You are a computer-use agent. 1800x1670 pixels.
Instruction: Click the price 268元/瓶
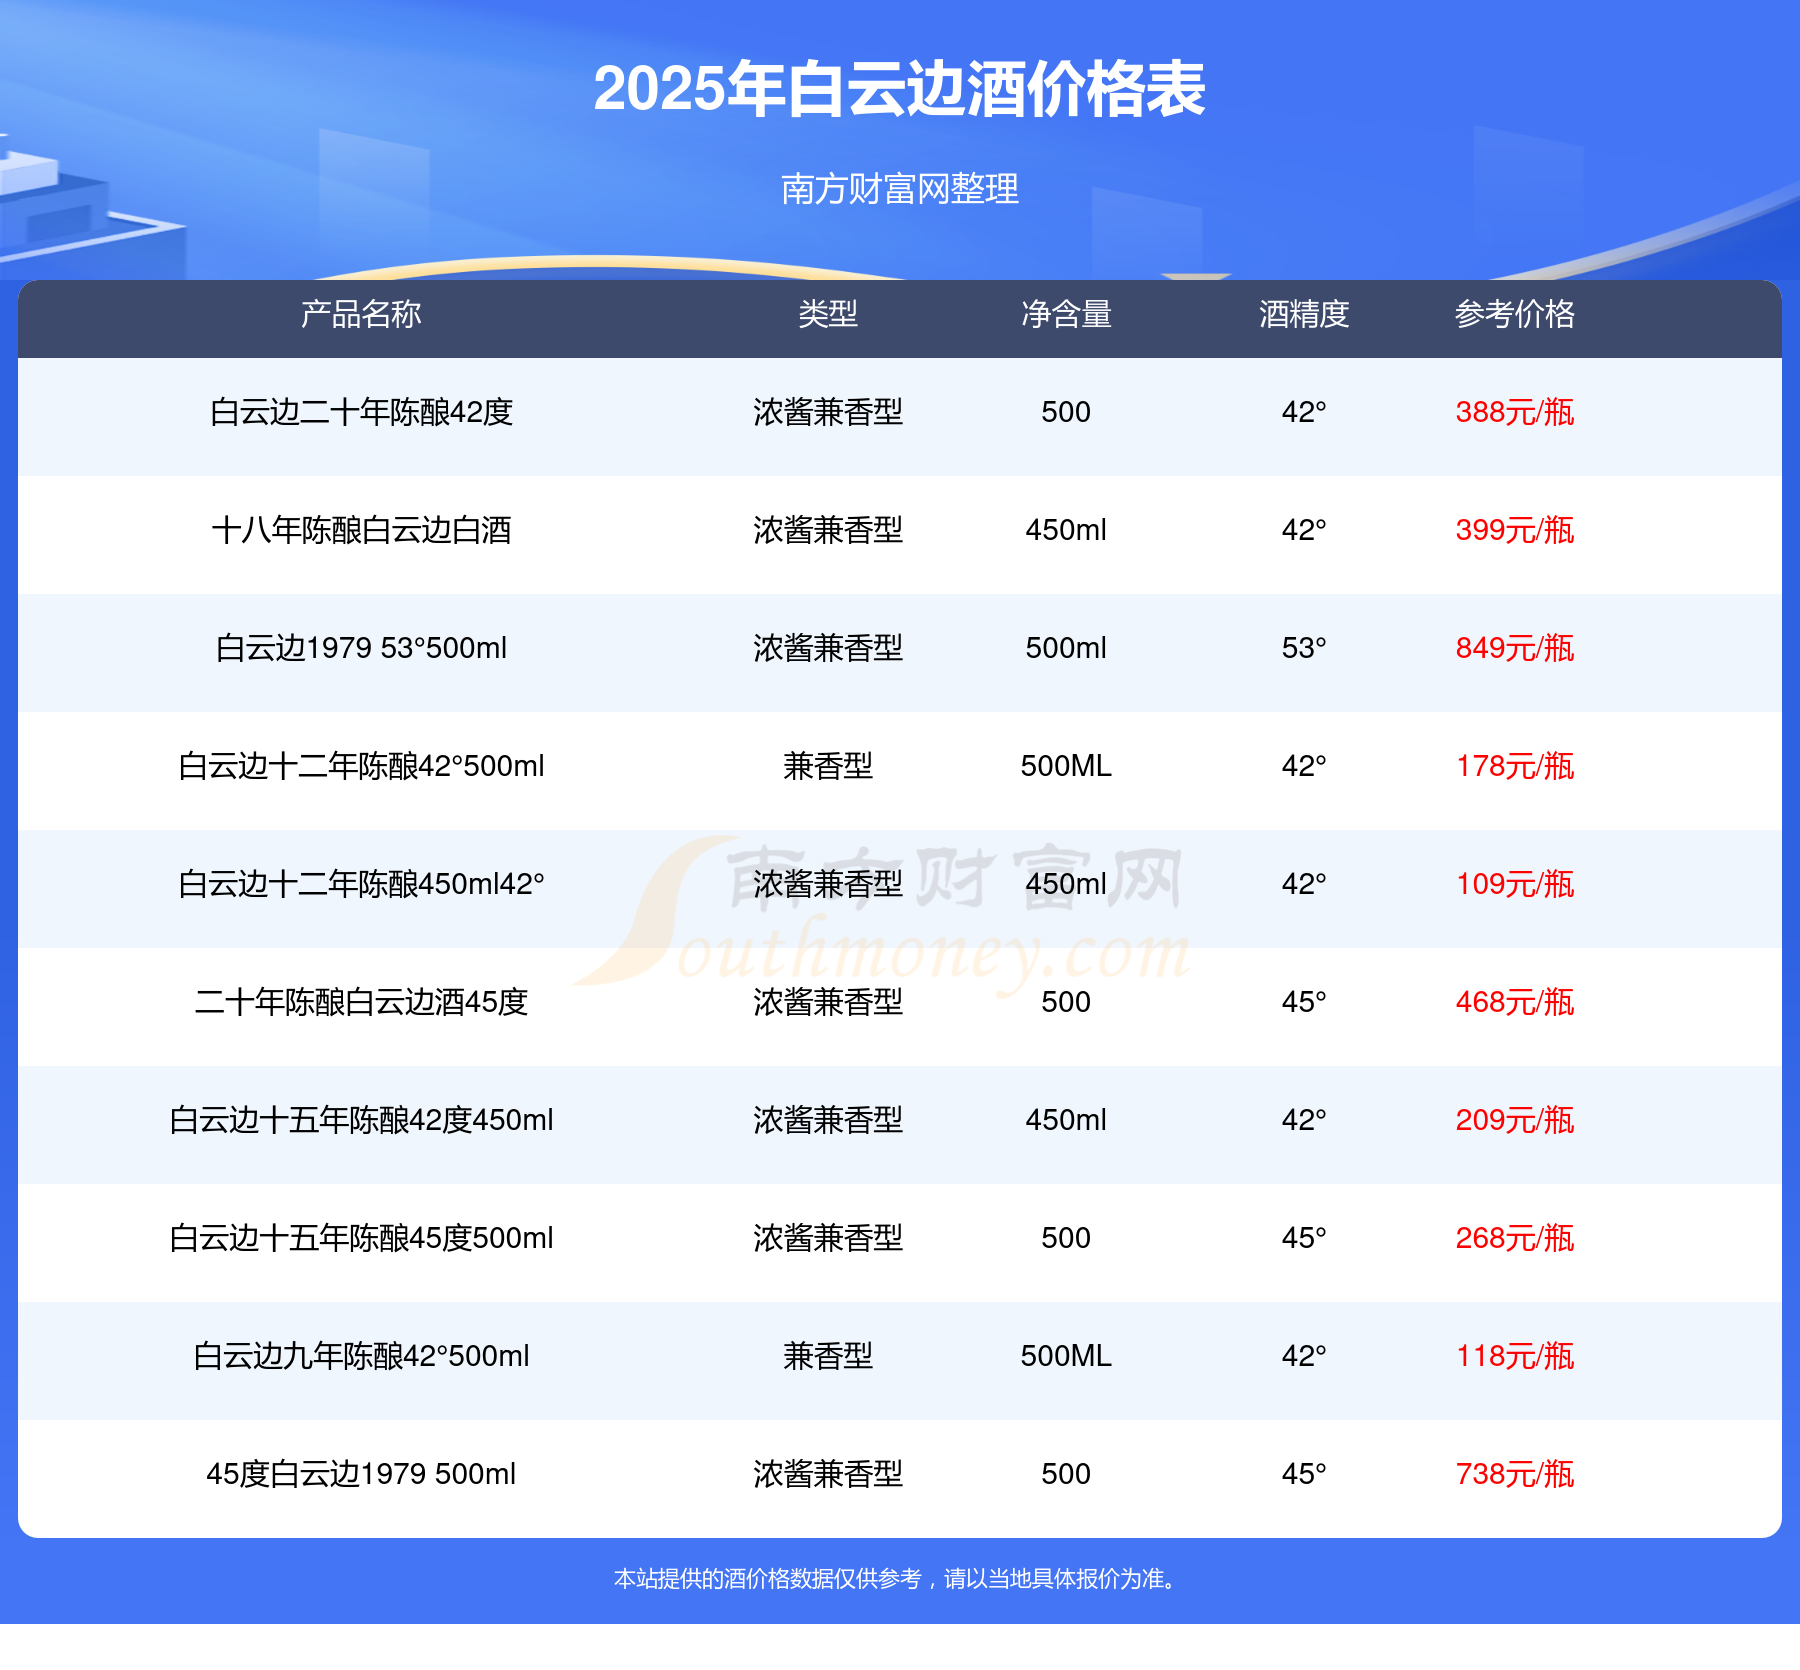tap(1515, 1238)
